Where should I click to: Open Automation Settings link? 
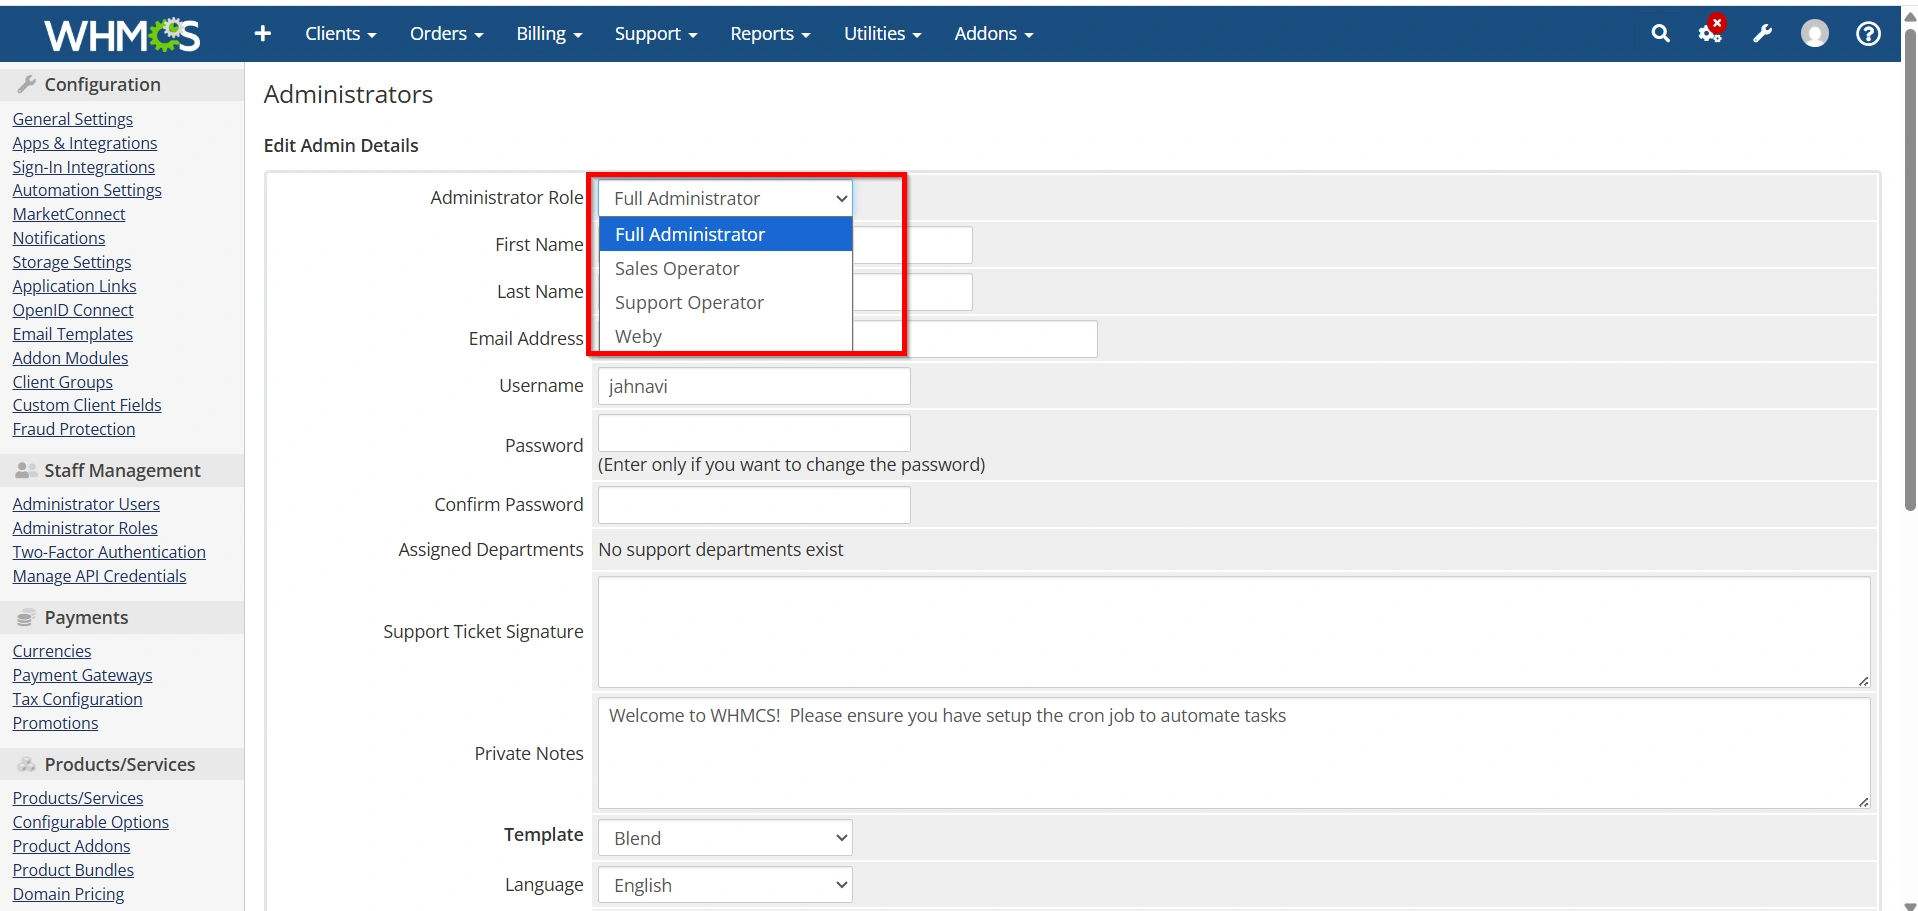[x=87, y=190]
